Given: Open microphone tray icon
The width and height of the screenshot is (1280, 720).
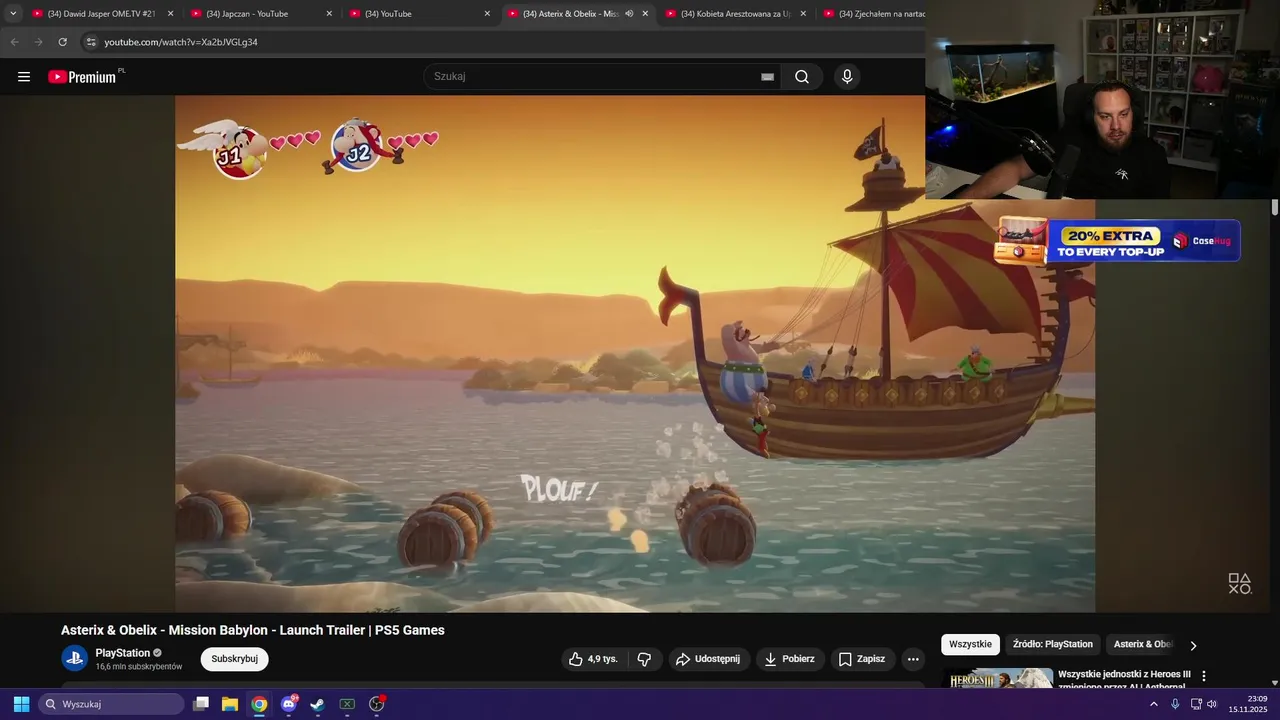Looking at the screenshot, I should 1175,704.
